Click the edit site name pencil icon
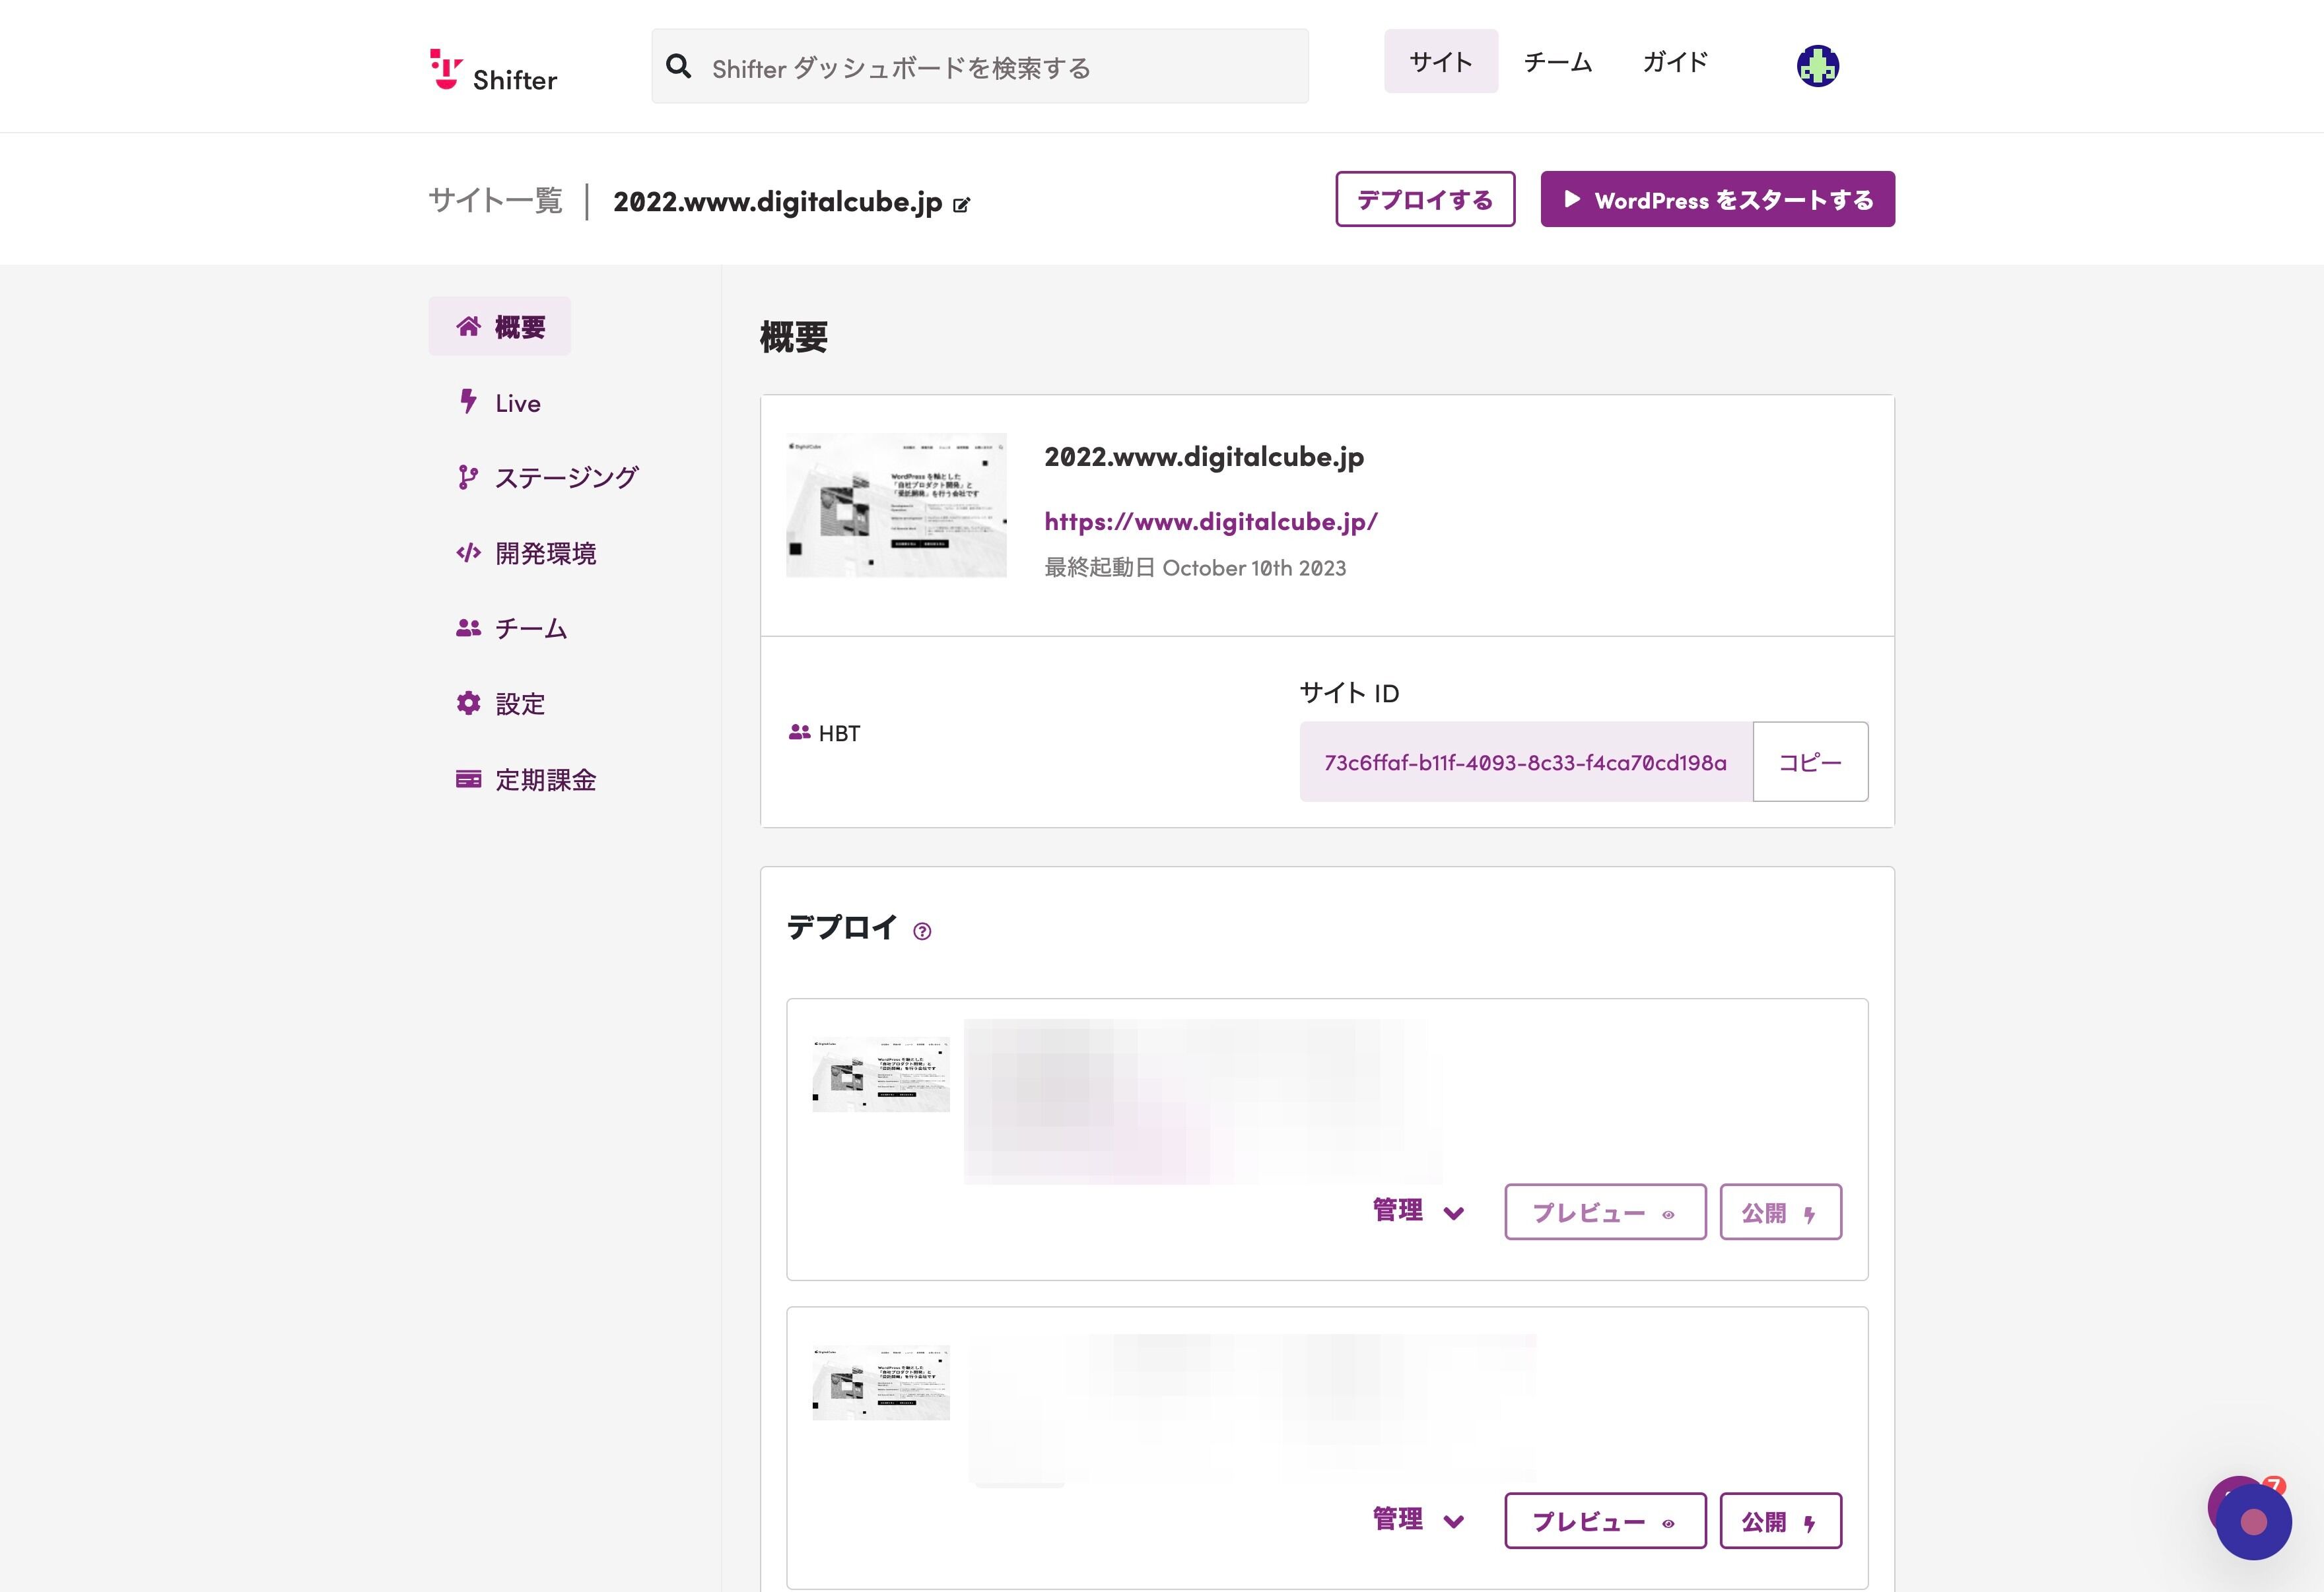The width and height of the screenshot is (2324, 1592). (x=961, y=205)
